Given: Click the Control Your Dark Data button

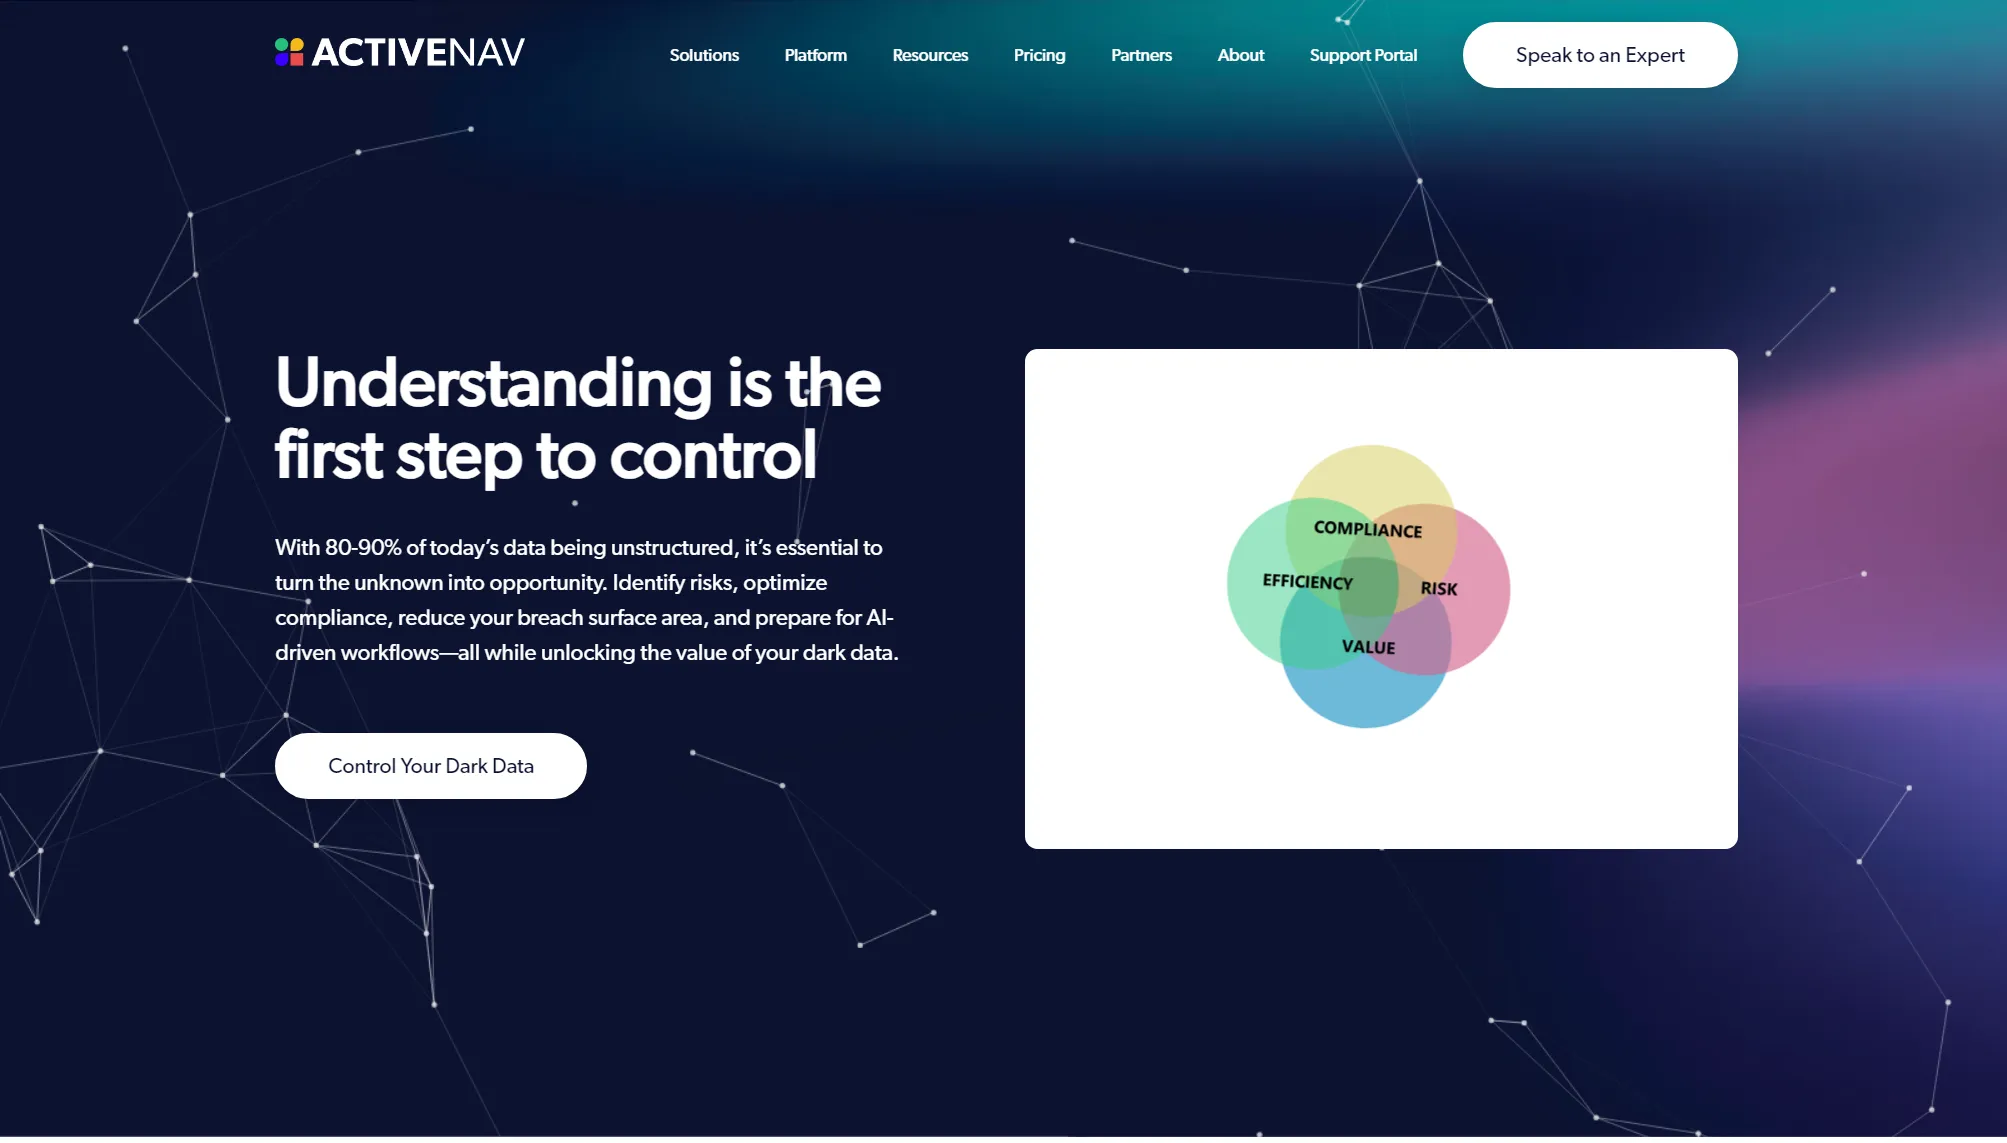Looking at the screenshot, I should pyautogui.click(x=431, y=765).
